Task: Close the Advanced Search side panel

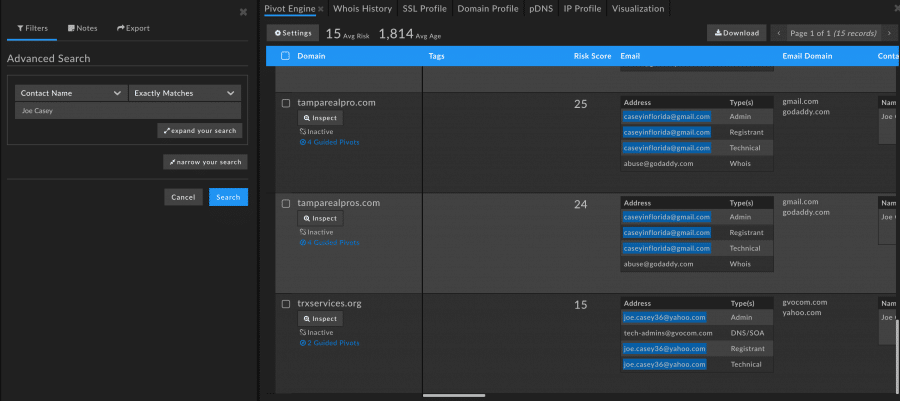Action: pyautogui.click(x=243, y=11)
